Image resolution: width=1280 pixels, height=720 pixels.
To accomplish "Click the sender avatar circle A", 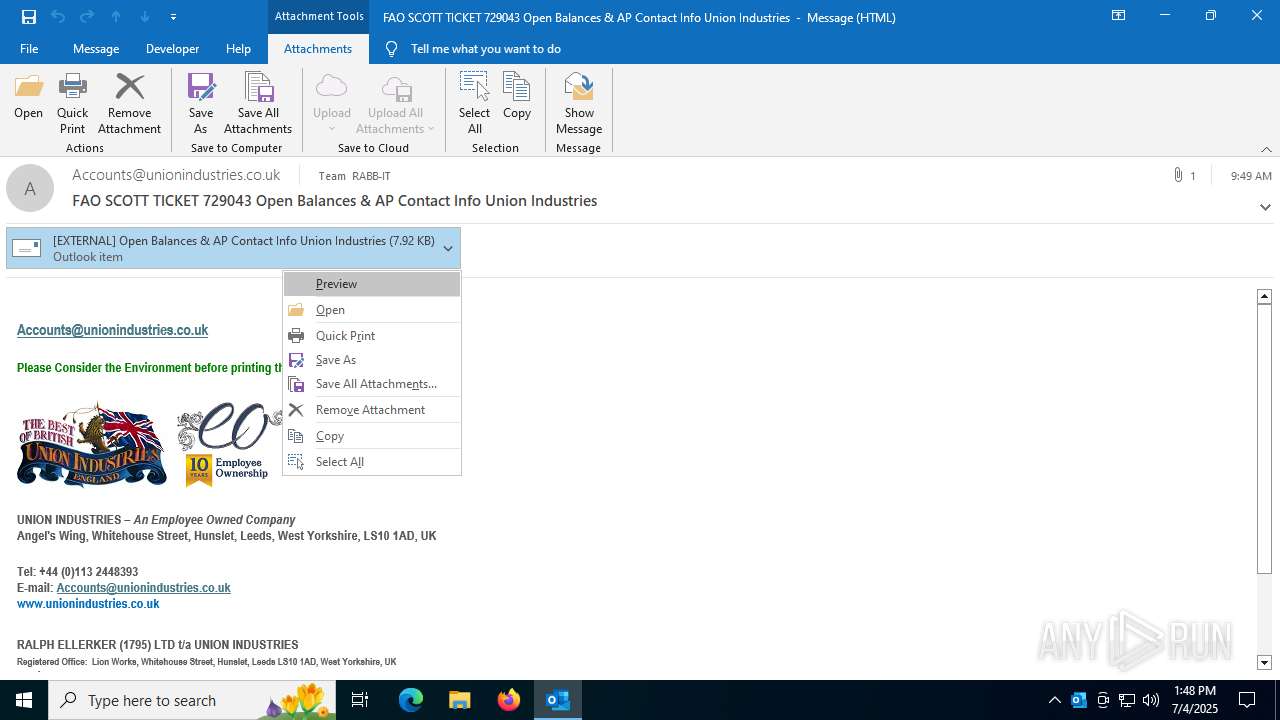I will click(30, 188).
